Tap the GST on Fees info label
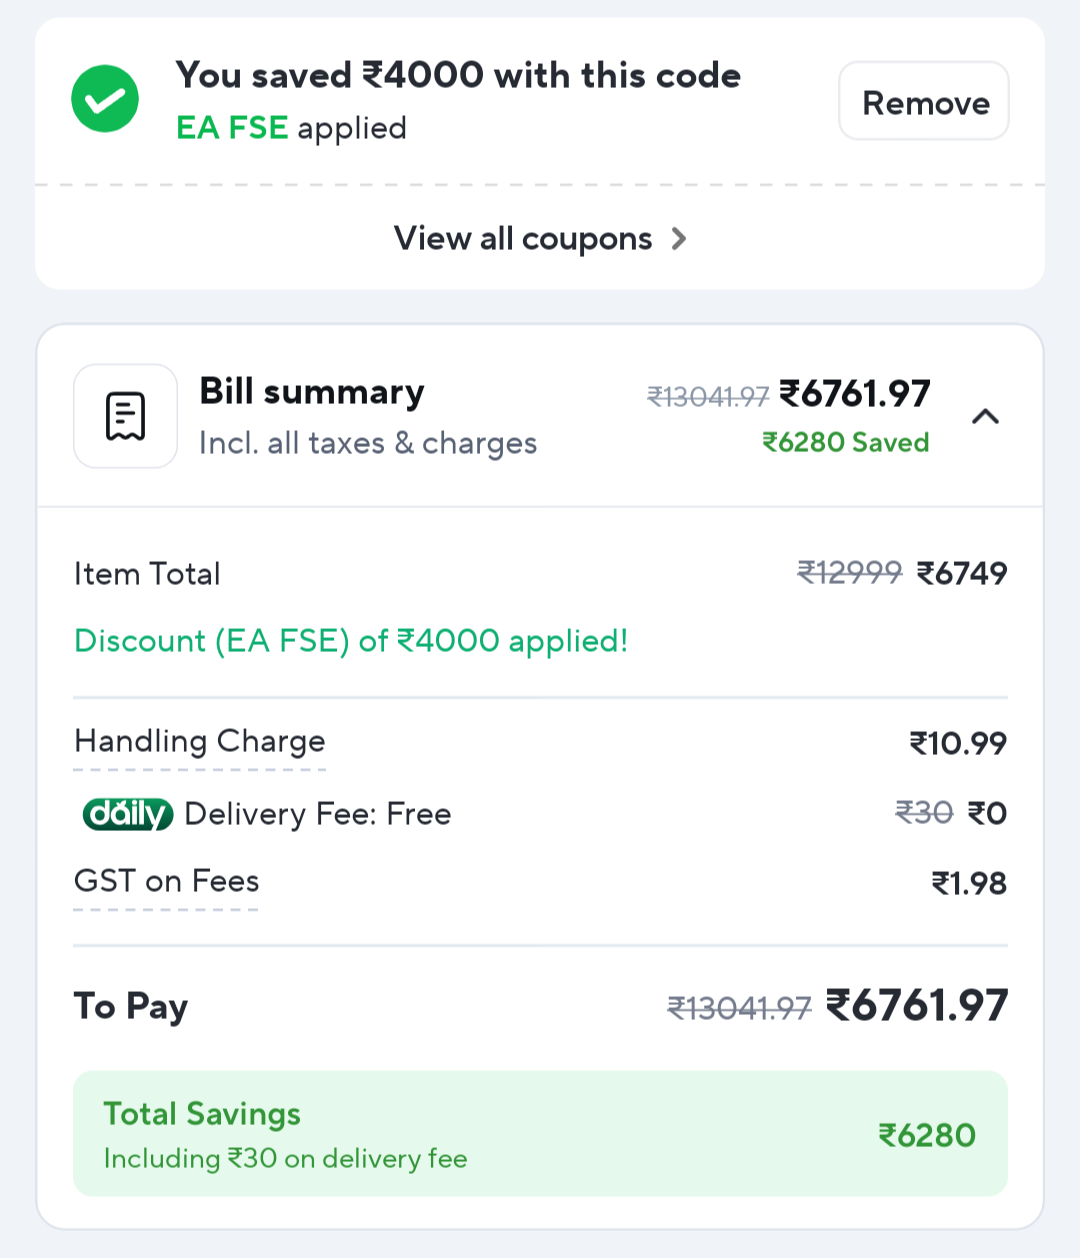 pyautogui.click(x=166, y=882)
